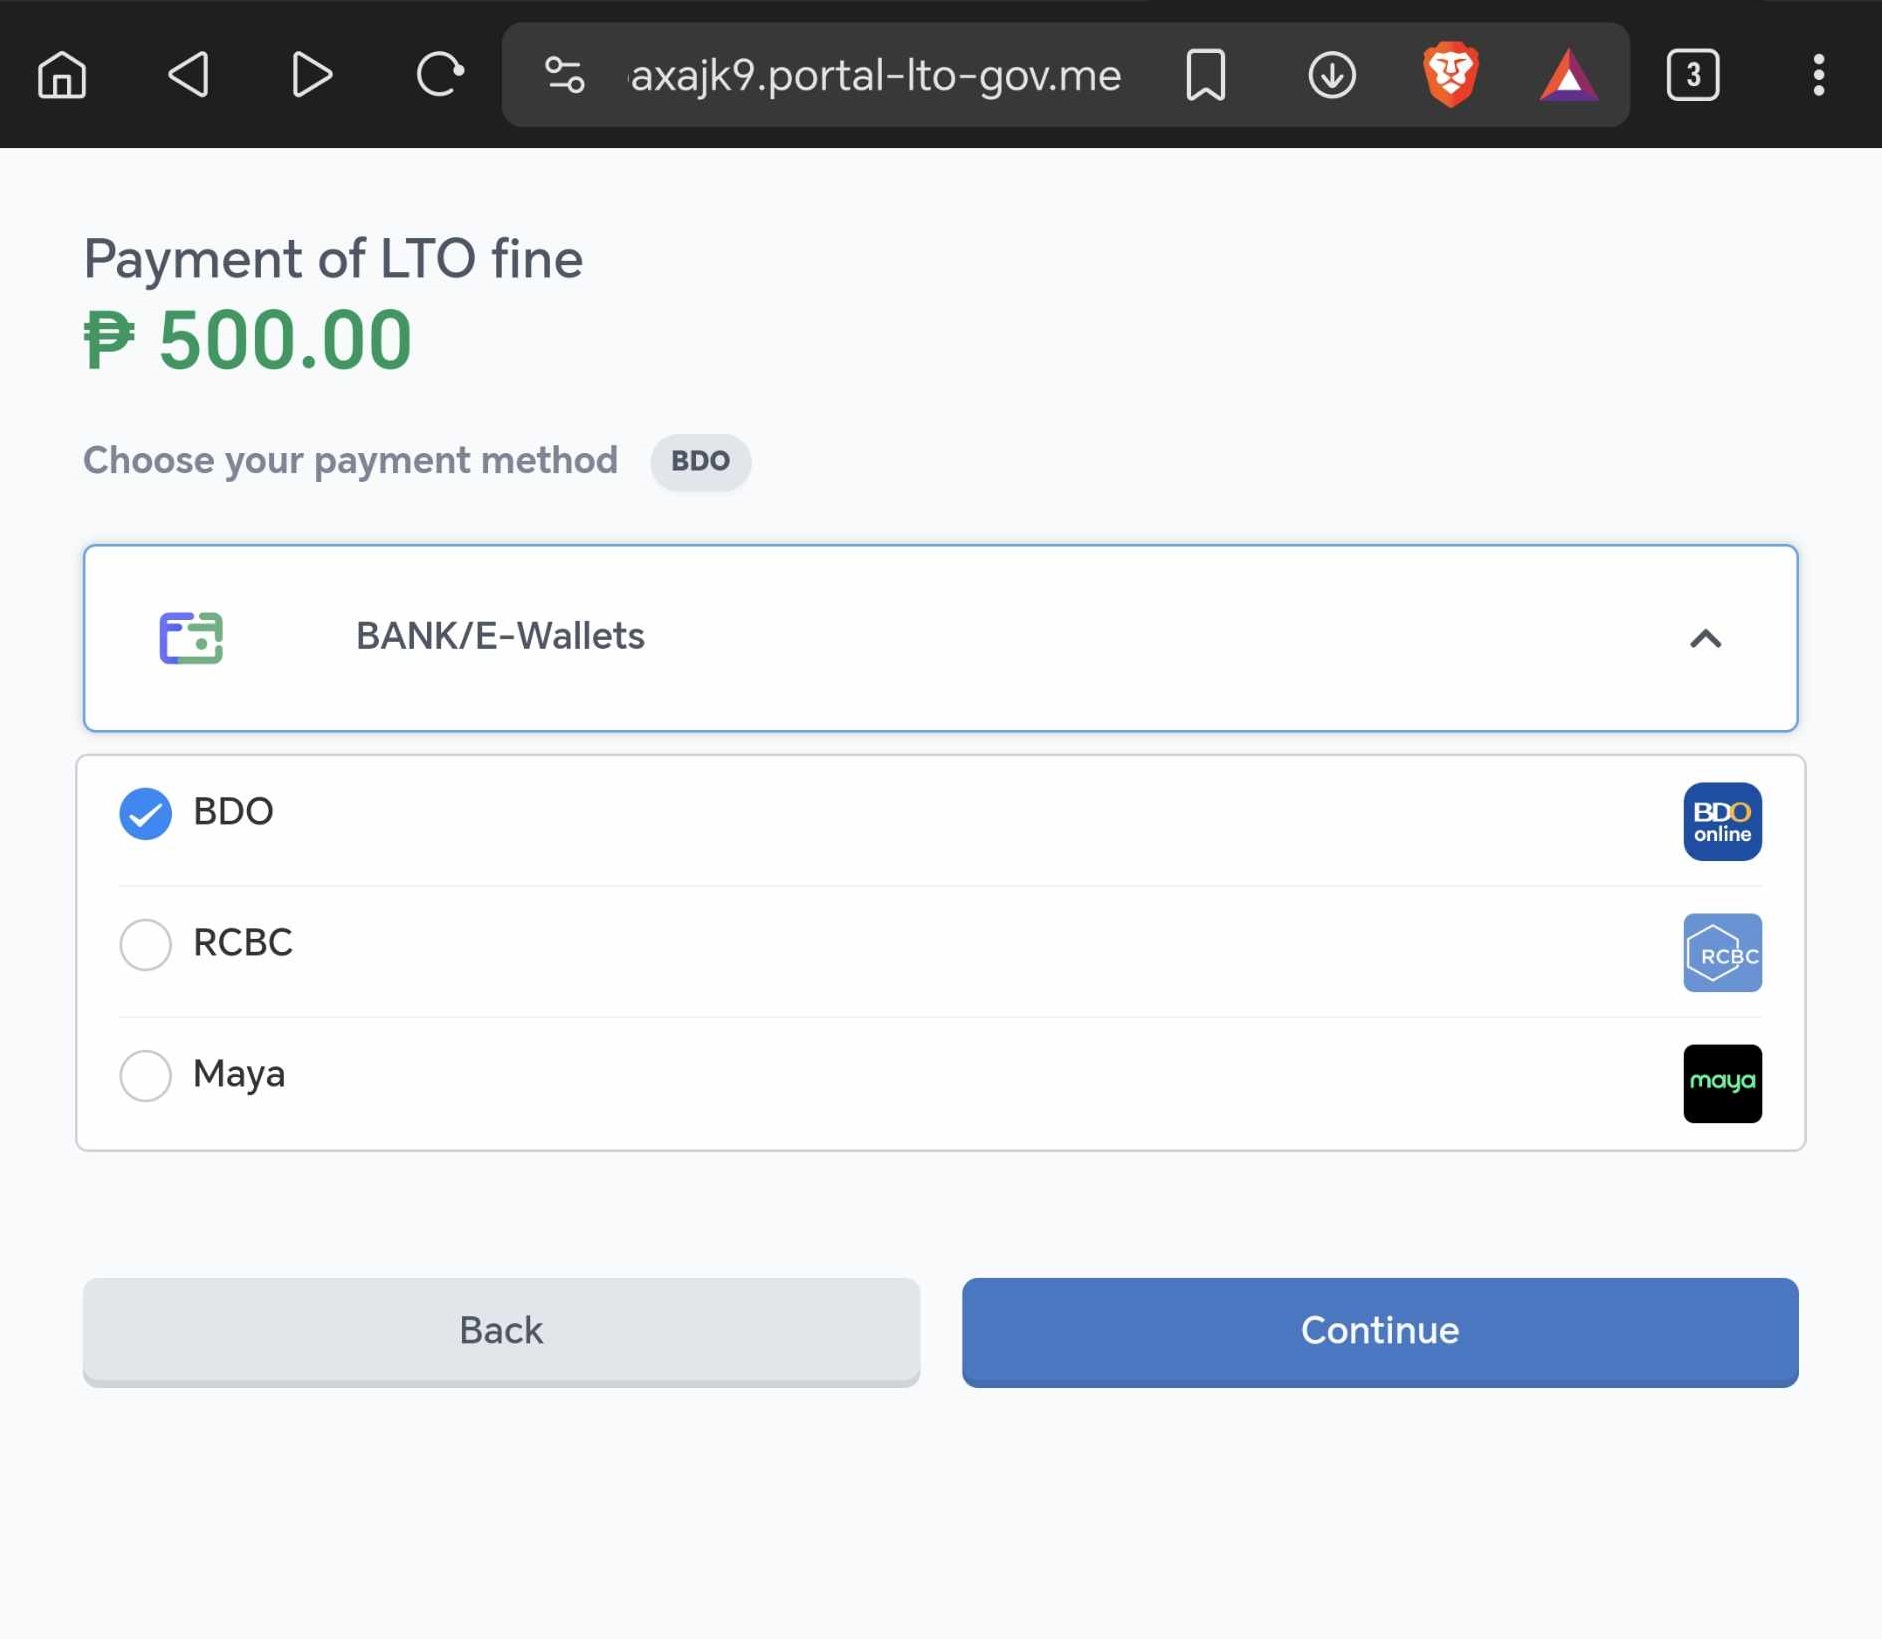The width and height of the screenshot is (1882, 1639).
Task: Open the downloads icon
Action: (x=1331, y=75)
